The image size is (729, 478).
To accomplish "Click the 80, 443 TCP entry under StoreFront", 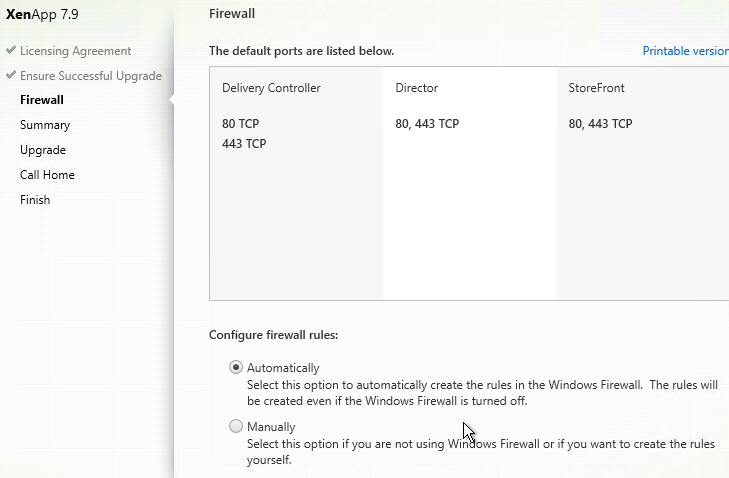I will point(600,124).
